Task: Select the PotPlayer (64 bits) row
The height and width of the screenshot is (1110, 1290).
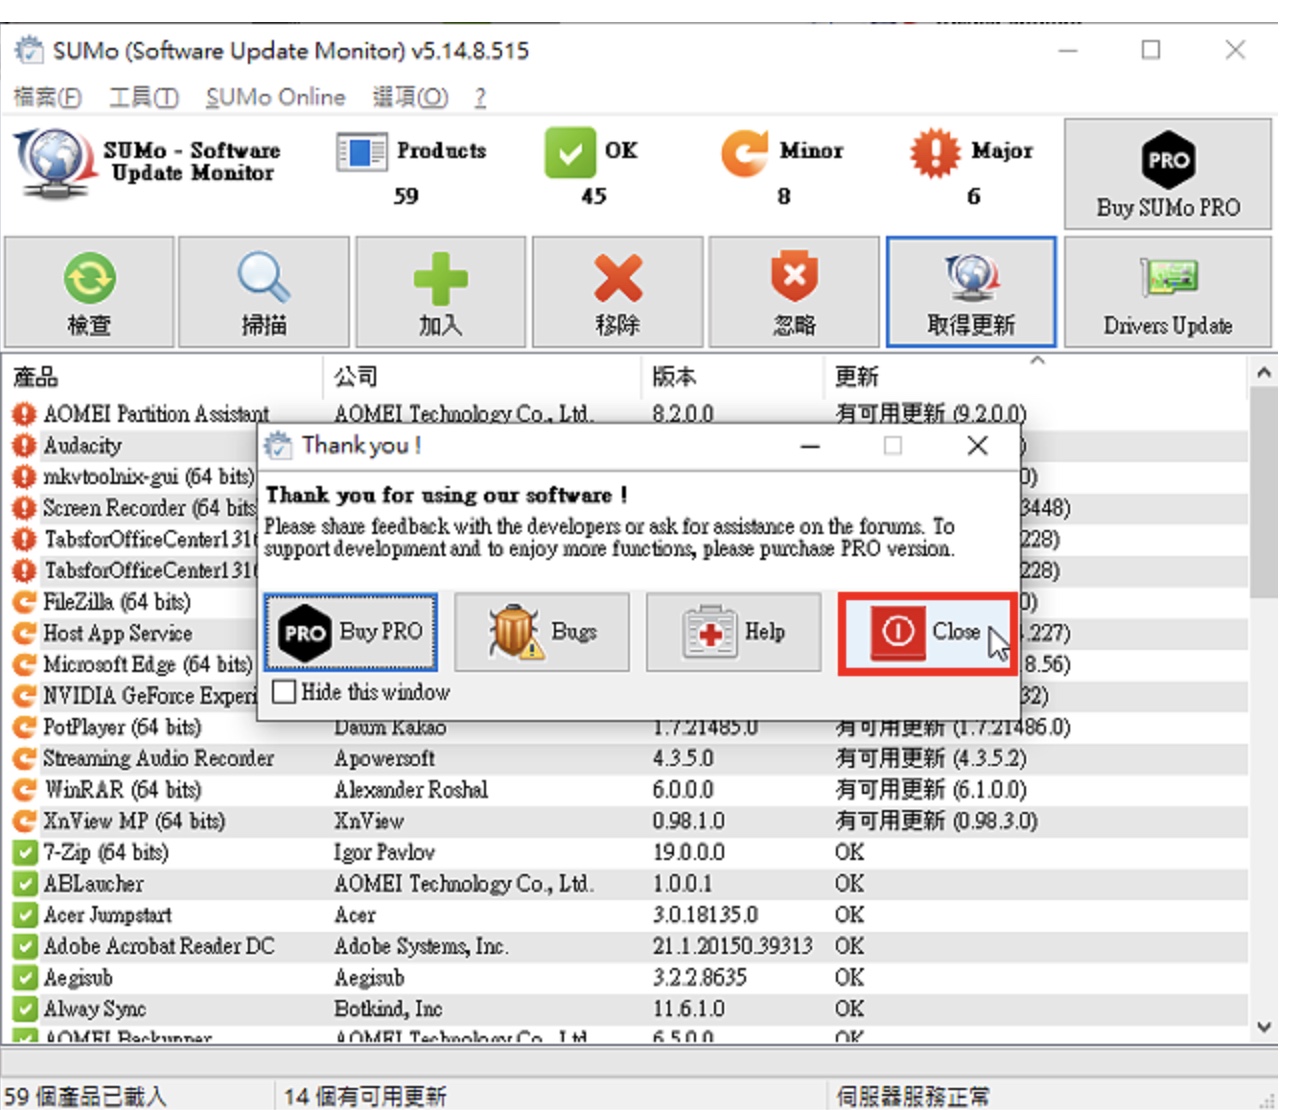Action: click(x=626, y=727)
